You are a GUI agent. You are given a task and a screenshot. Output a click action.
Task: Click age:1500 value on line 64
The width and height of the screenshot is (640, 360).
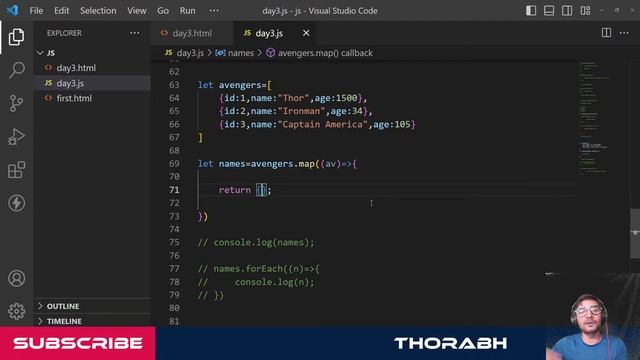tap(336, 98)
